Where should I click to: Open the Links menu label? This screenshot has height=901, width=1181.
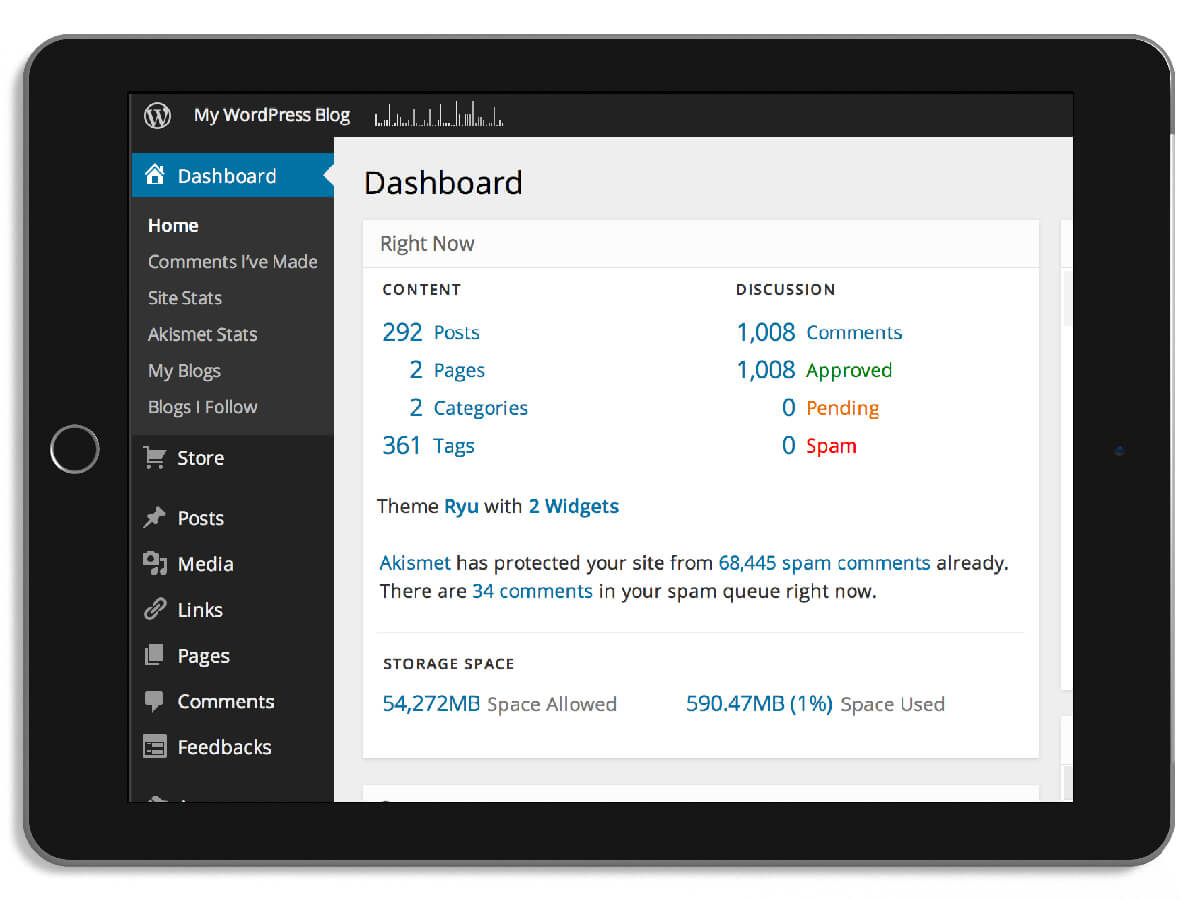[200, 609]
